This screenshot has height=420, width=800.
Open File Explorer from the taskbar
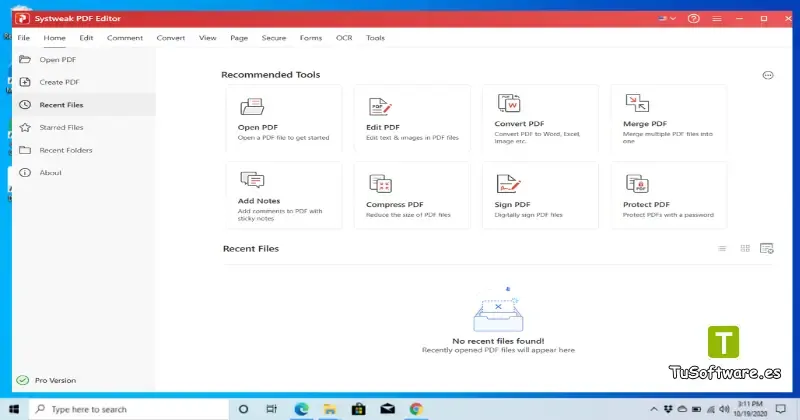coord(330,409)
